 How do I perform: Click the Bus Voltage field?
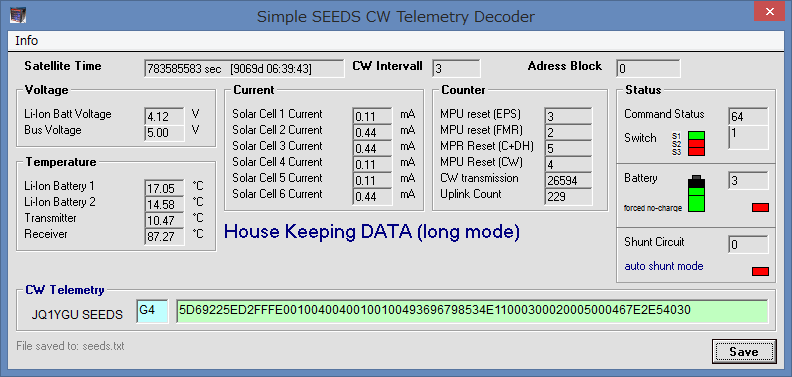point(164,132)
